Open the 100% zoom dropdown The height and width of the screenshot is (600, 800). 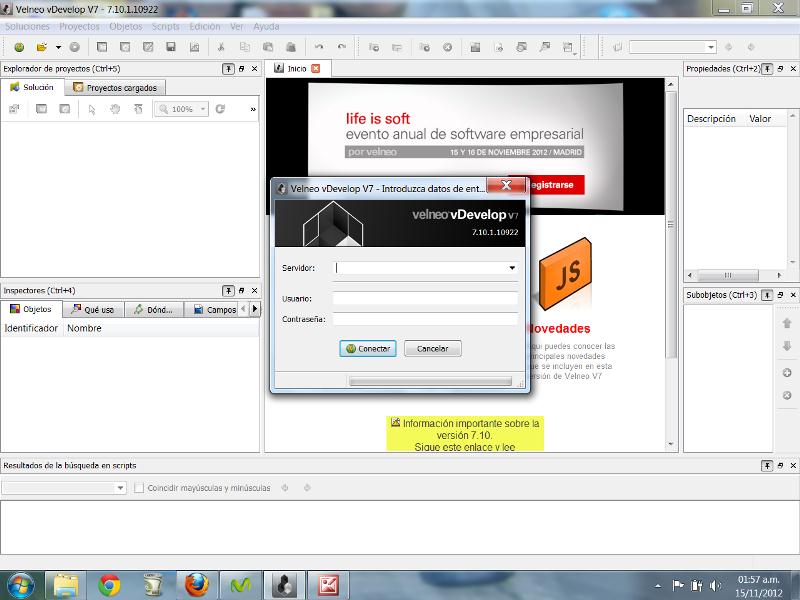coord(203,109)
